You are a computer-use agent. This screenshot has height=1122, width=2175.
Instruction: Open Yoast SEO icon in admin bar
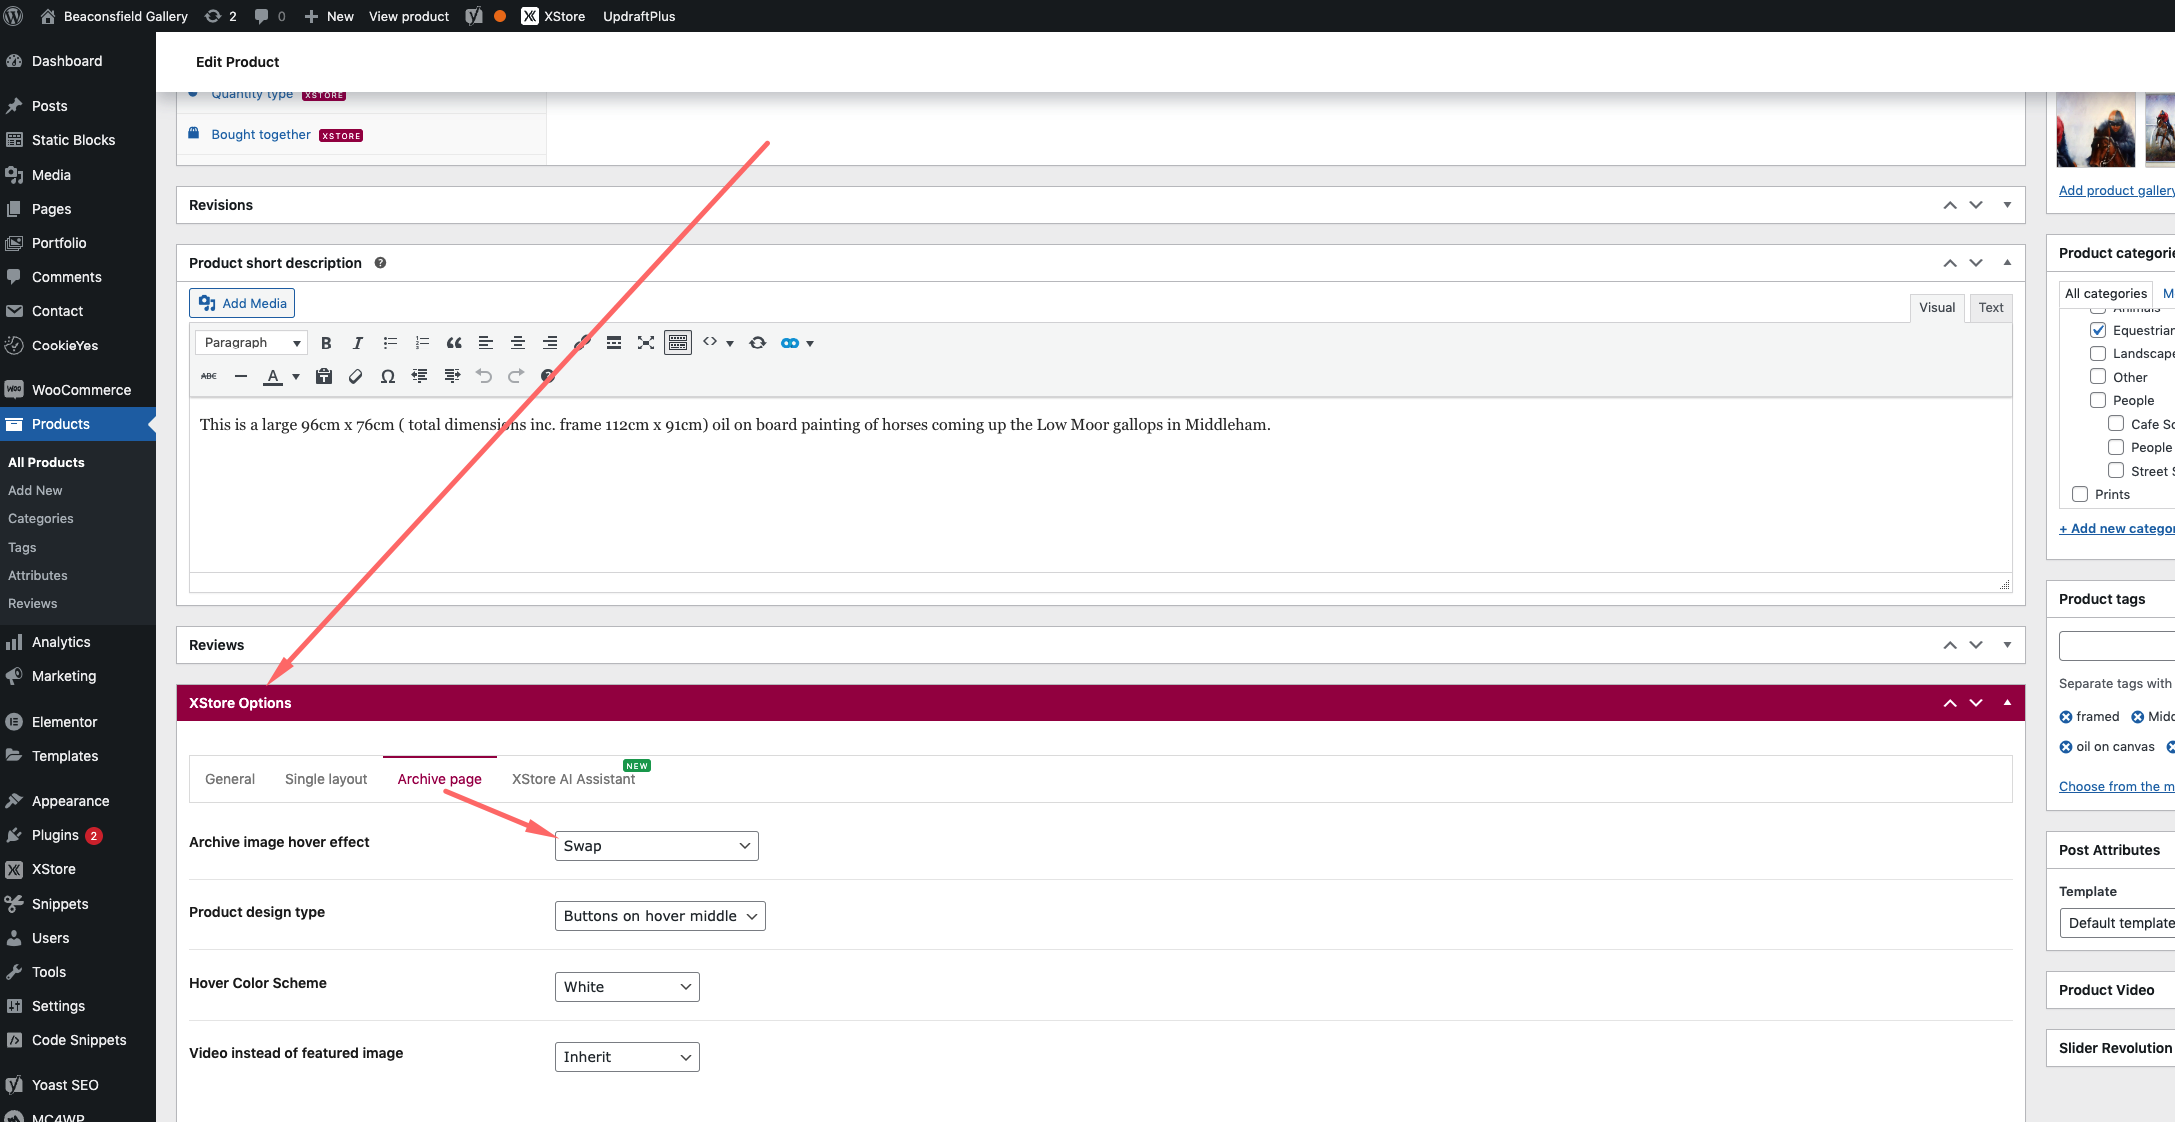pyautogui.click(x=474, y=16)
